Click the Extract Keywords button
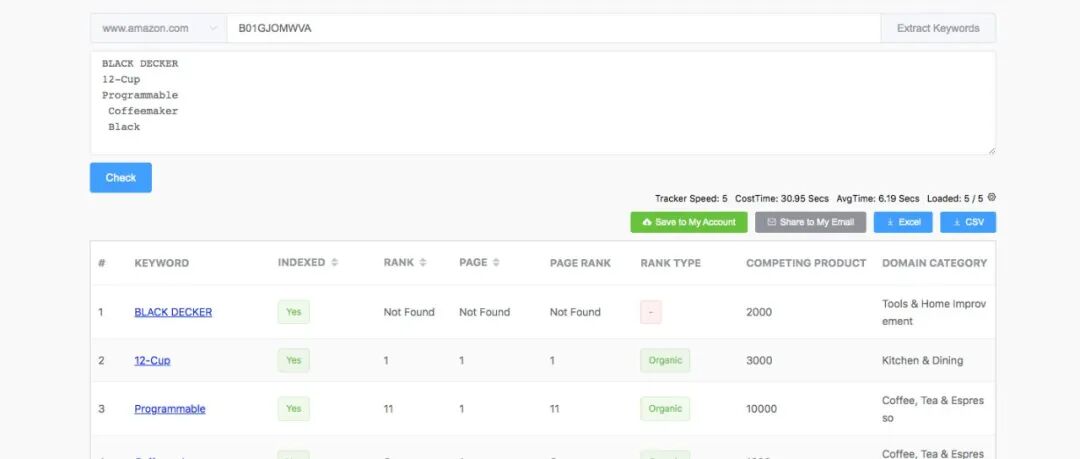 pyautogui.click(x=938, y=28)
